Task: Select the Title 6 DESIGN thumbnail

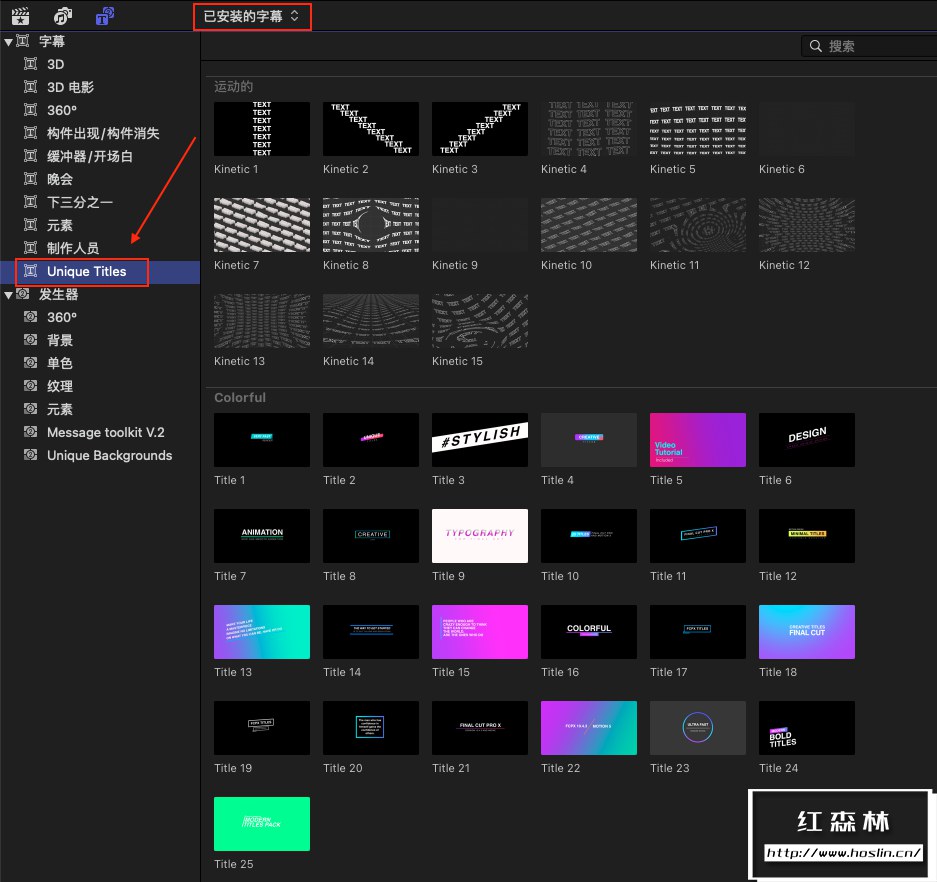Action: 807,440
